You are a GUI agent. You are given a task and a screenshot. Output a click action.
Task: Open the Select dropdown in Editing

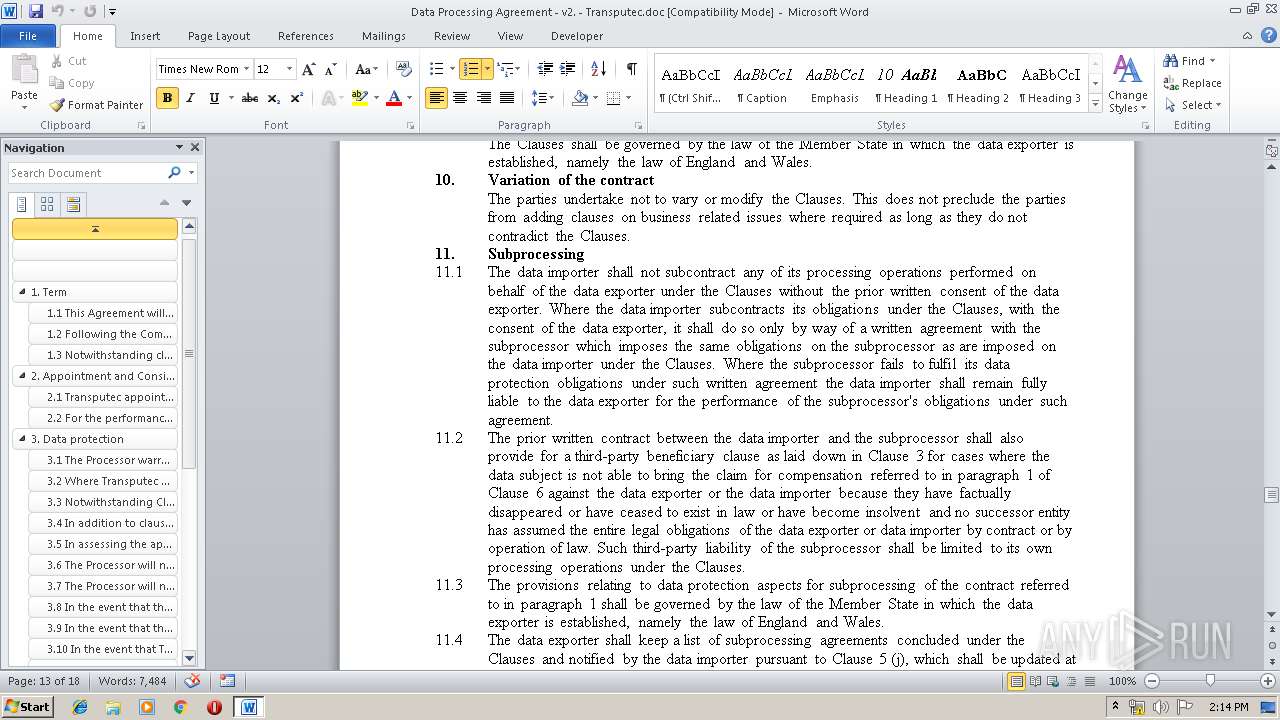(x=1194, y=105)
